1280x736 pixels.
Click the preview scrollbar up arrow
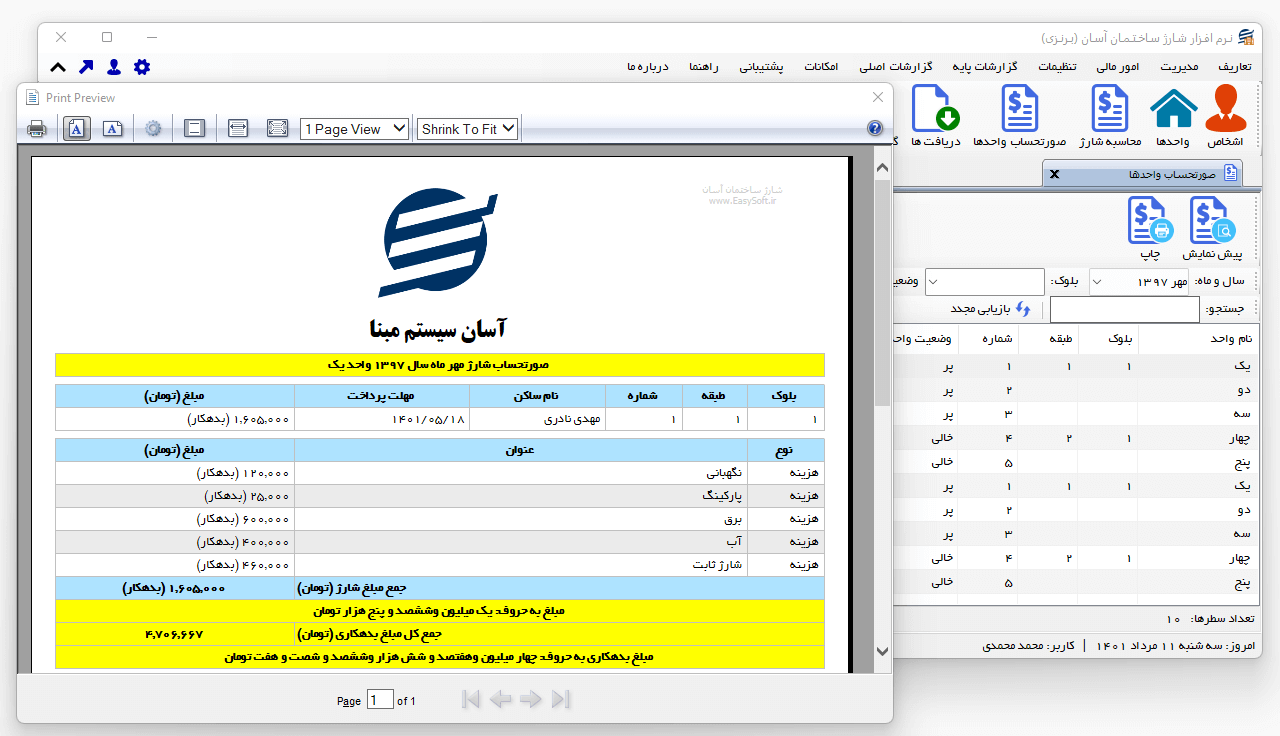(882, 169)
